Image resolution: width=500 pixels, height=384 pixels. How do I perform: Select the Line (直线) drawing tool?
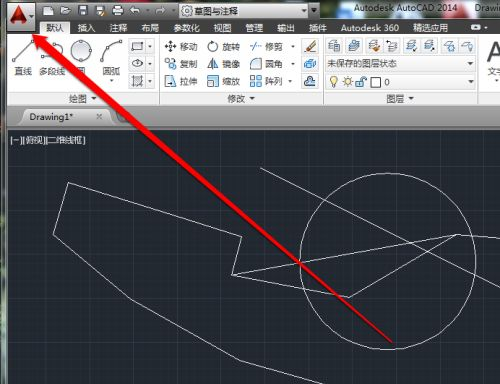coord(23,57)
